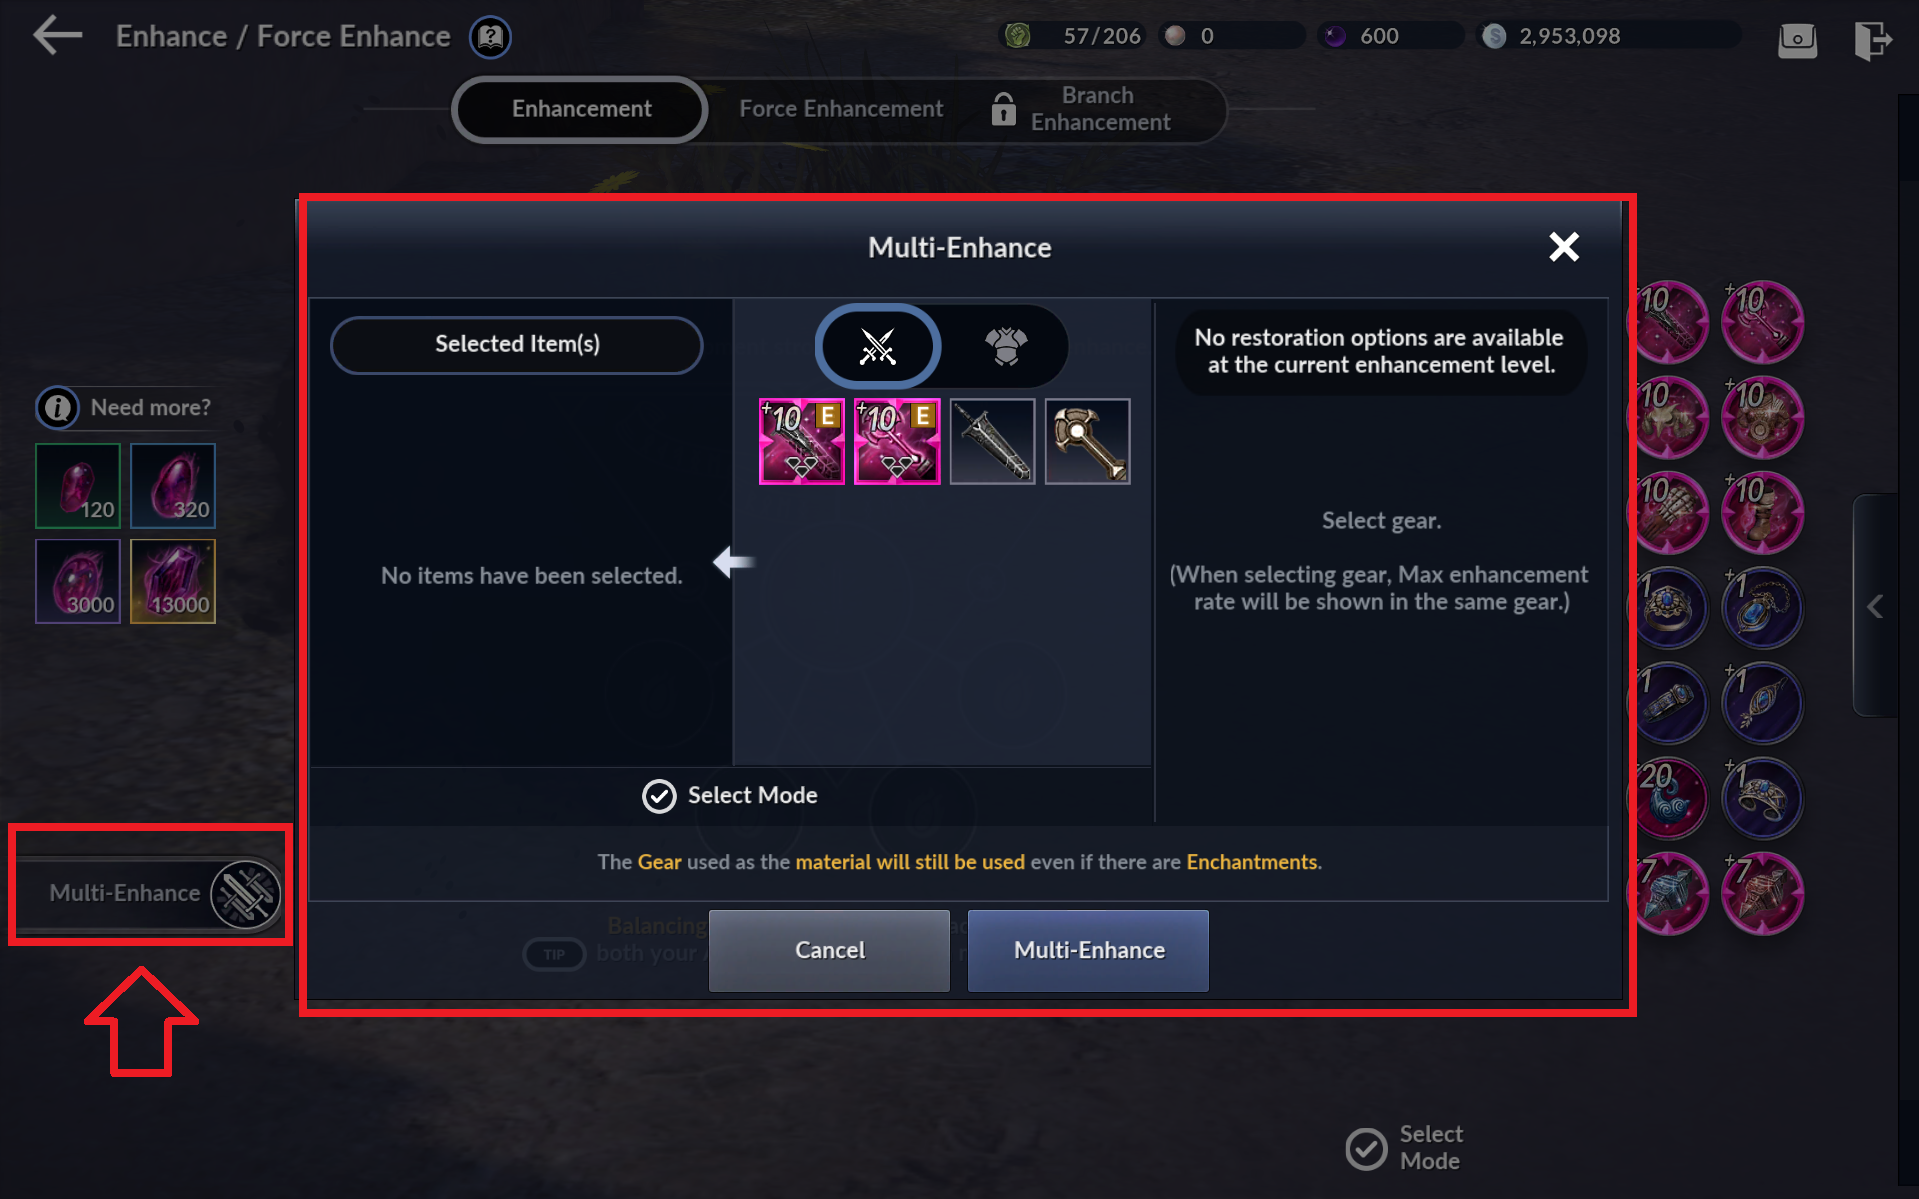Select the hammer weapon item
The image size is (1919, 1199).
pyautogui.click(x=1087, y=441)
